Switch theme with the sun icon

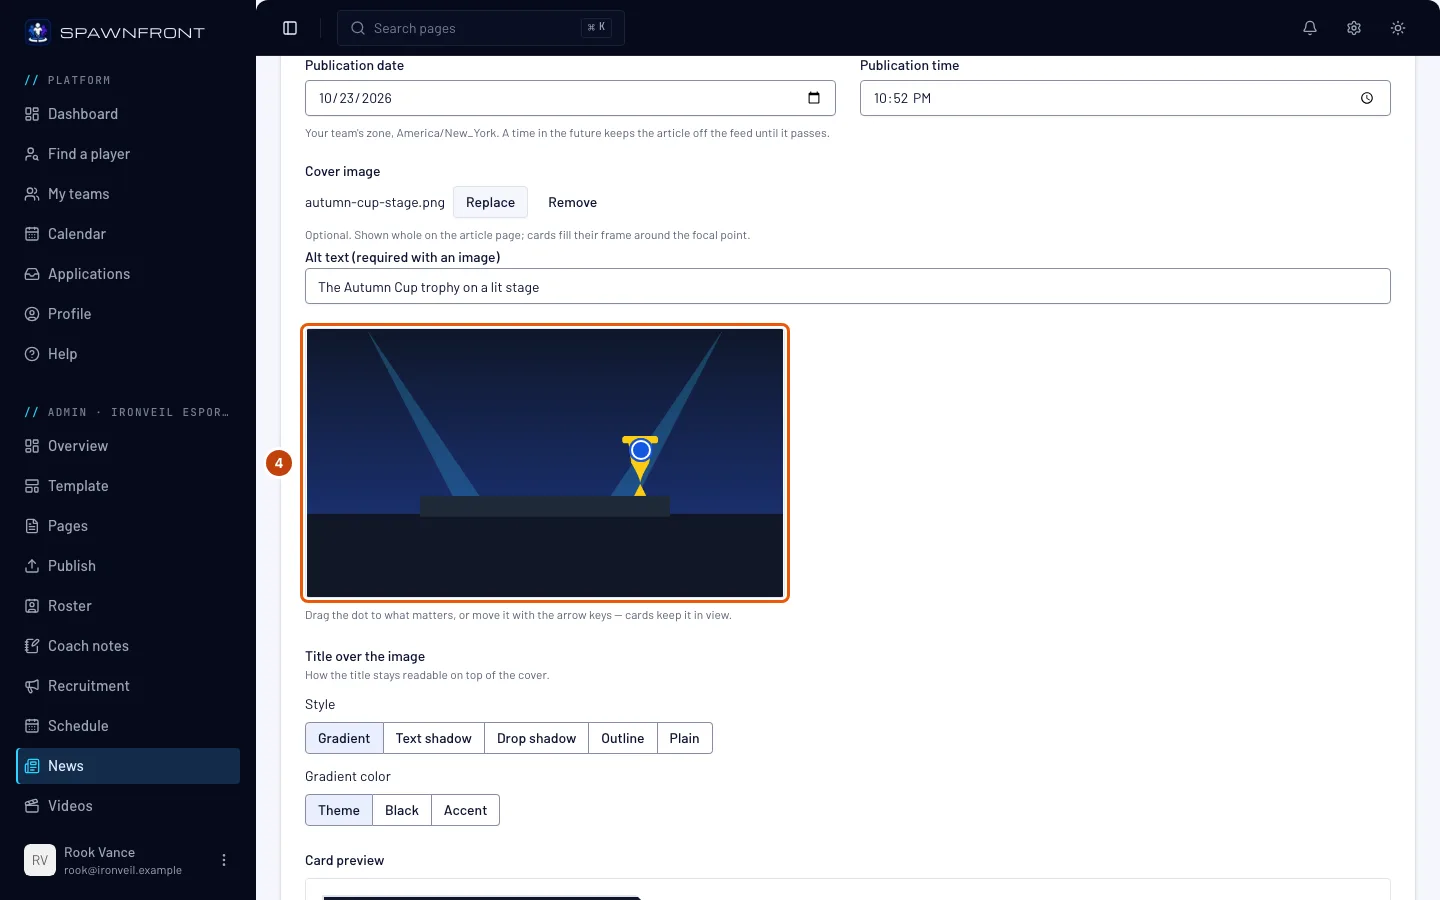1398,28
